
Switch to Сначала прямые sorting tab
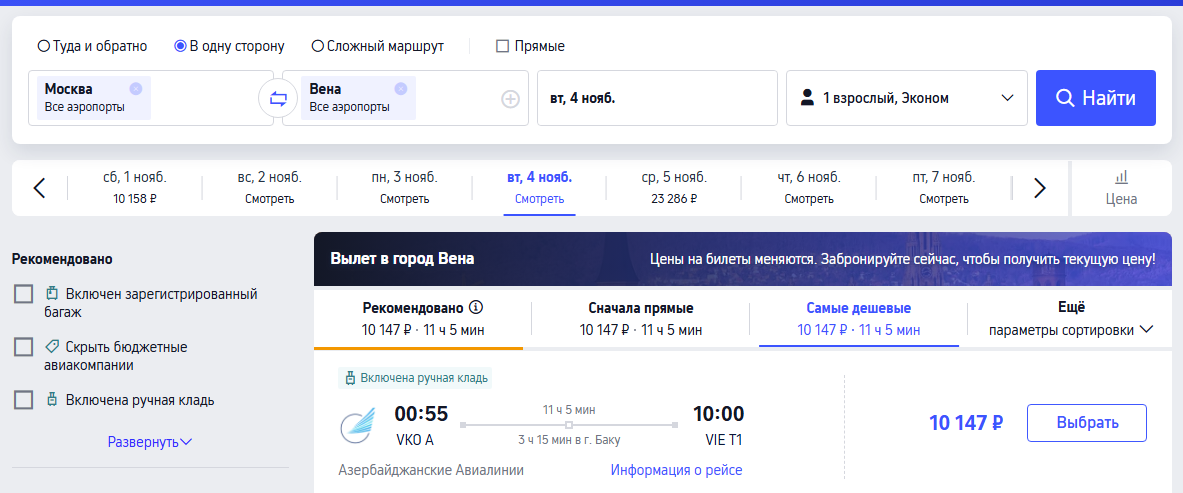point(640,318)
